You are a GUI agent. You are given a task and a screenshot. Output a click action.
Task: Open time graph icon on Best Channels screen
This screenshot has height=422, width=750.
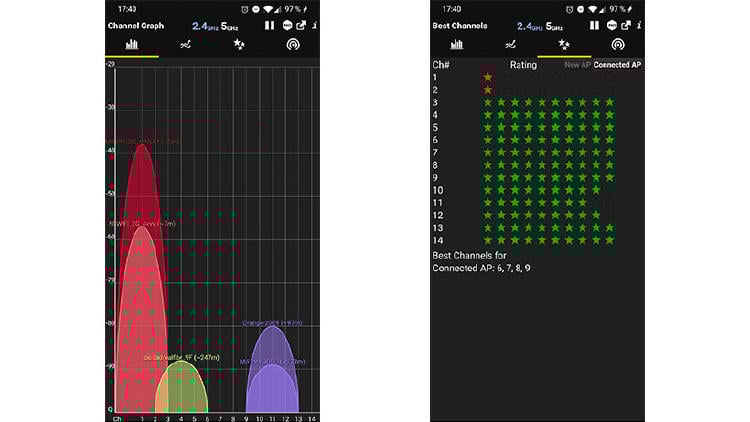pyautogui.click(x=511, y=45)
